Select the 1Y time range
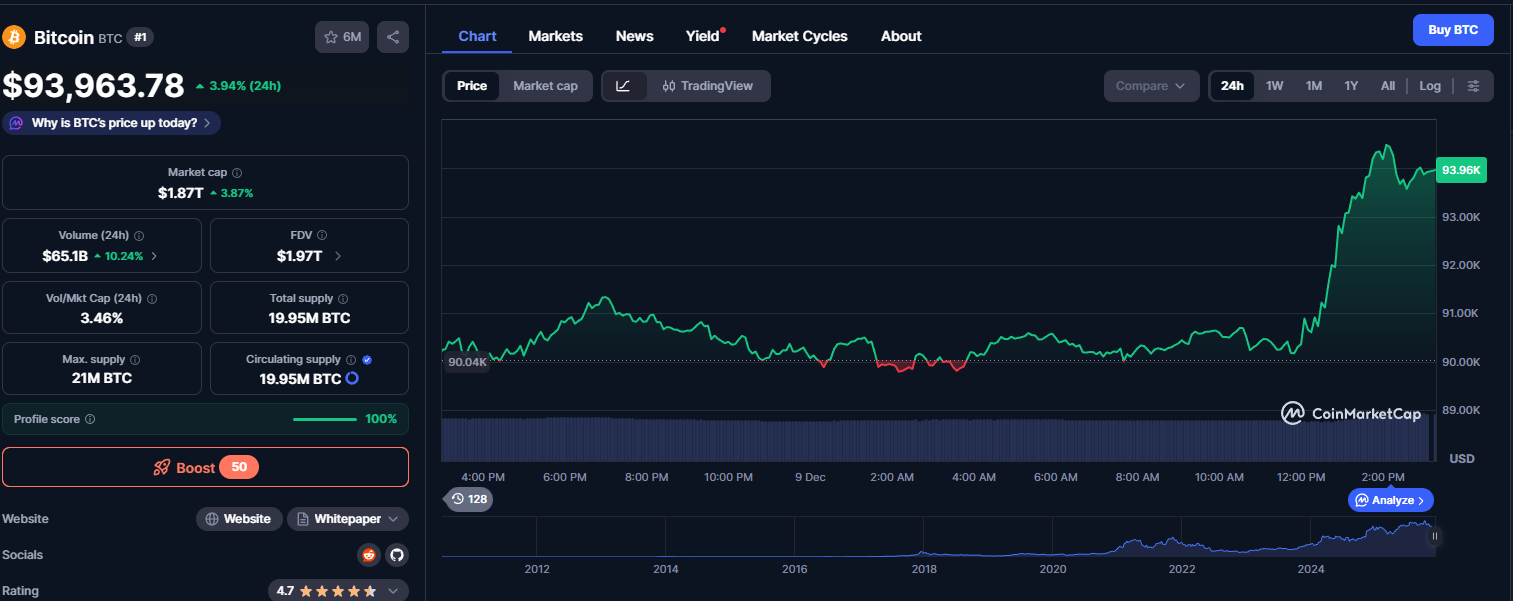The image size is (1513, 601). click(1350, 86)
